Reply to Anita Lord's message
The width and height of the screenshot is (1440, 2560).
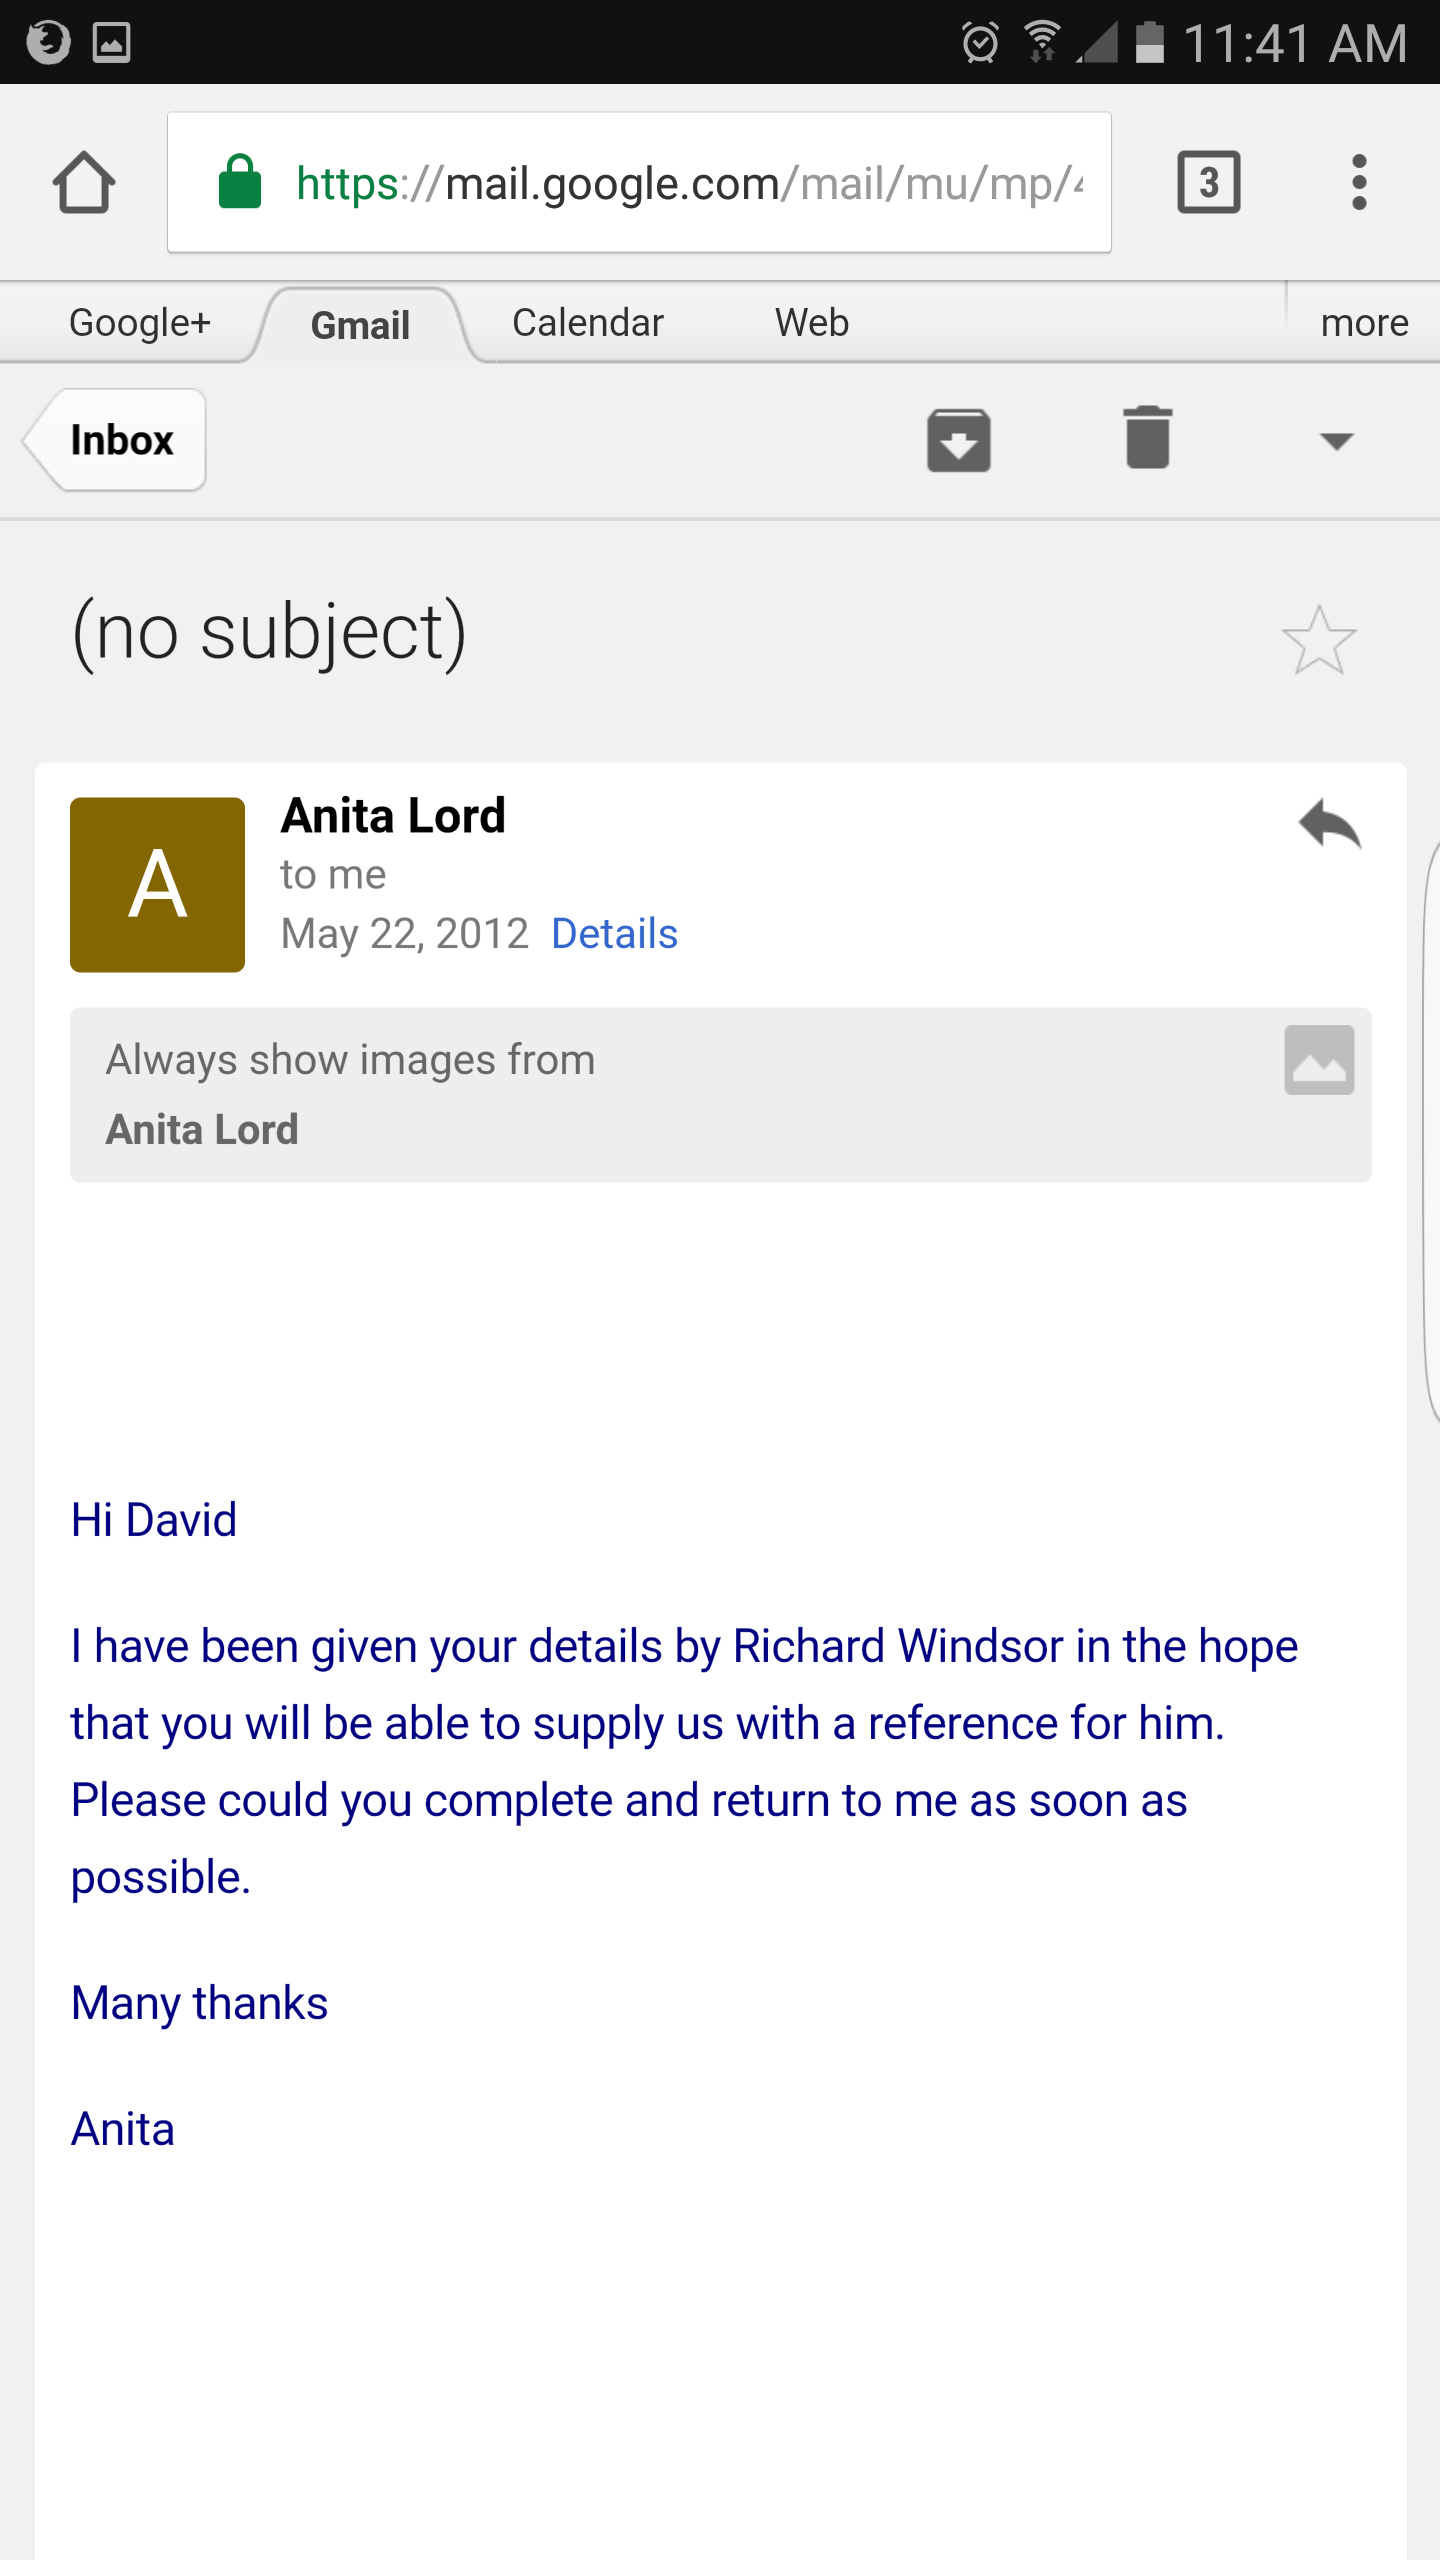click(1329, 824)
